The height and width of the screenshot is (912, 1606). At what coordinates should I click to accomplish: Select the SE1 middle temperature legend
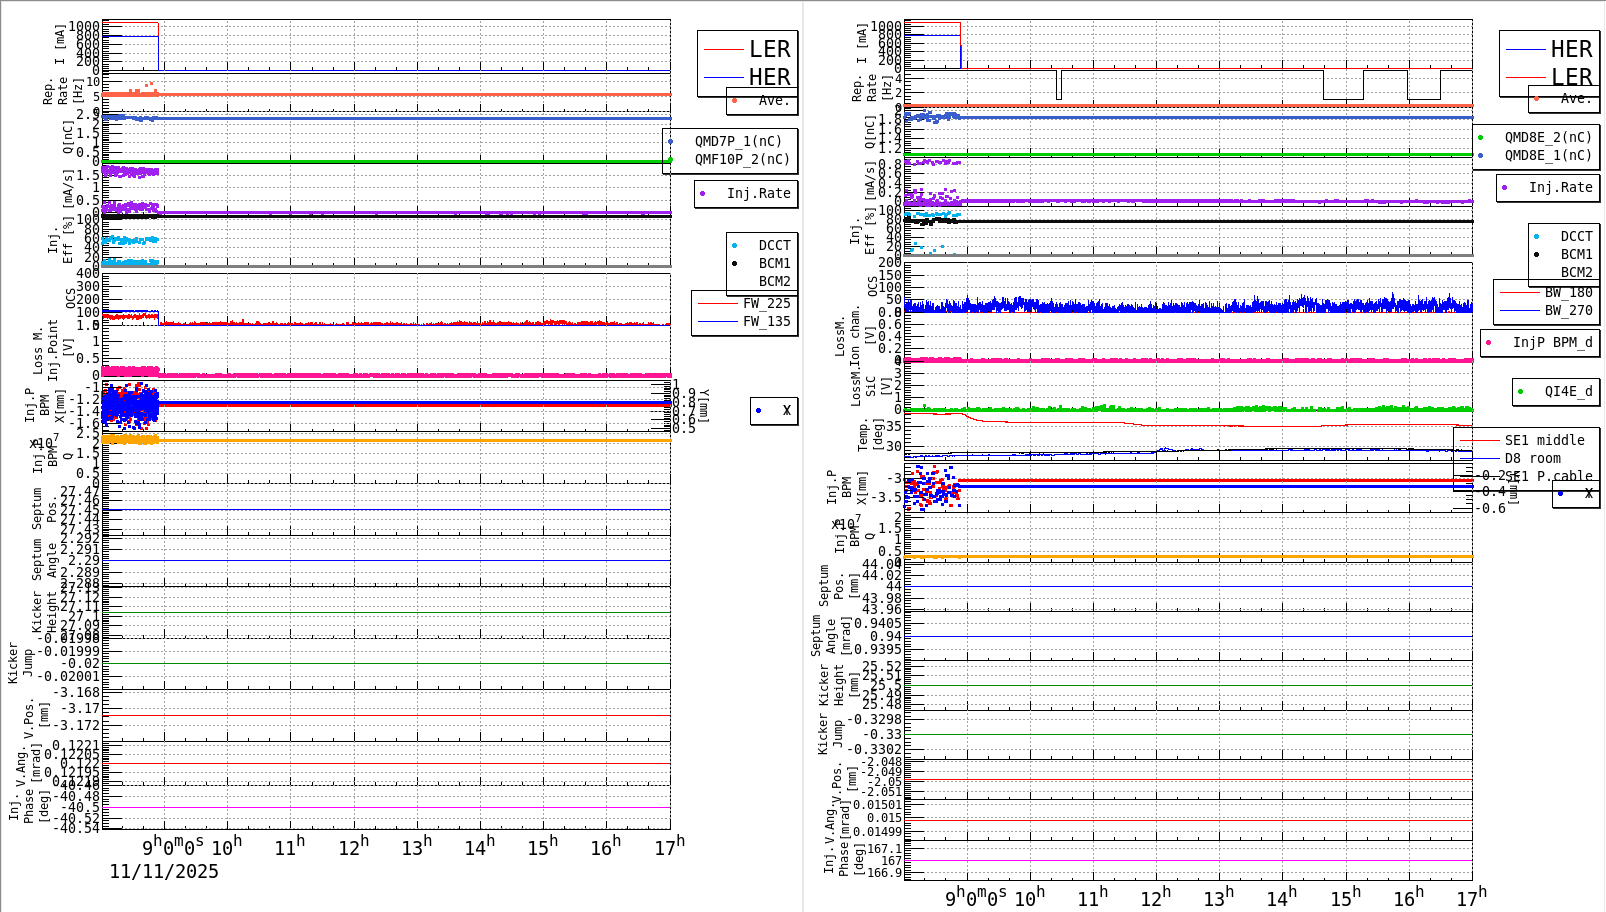(1544, 440)
